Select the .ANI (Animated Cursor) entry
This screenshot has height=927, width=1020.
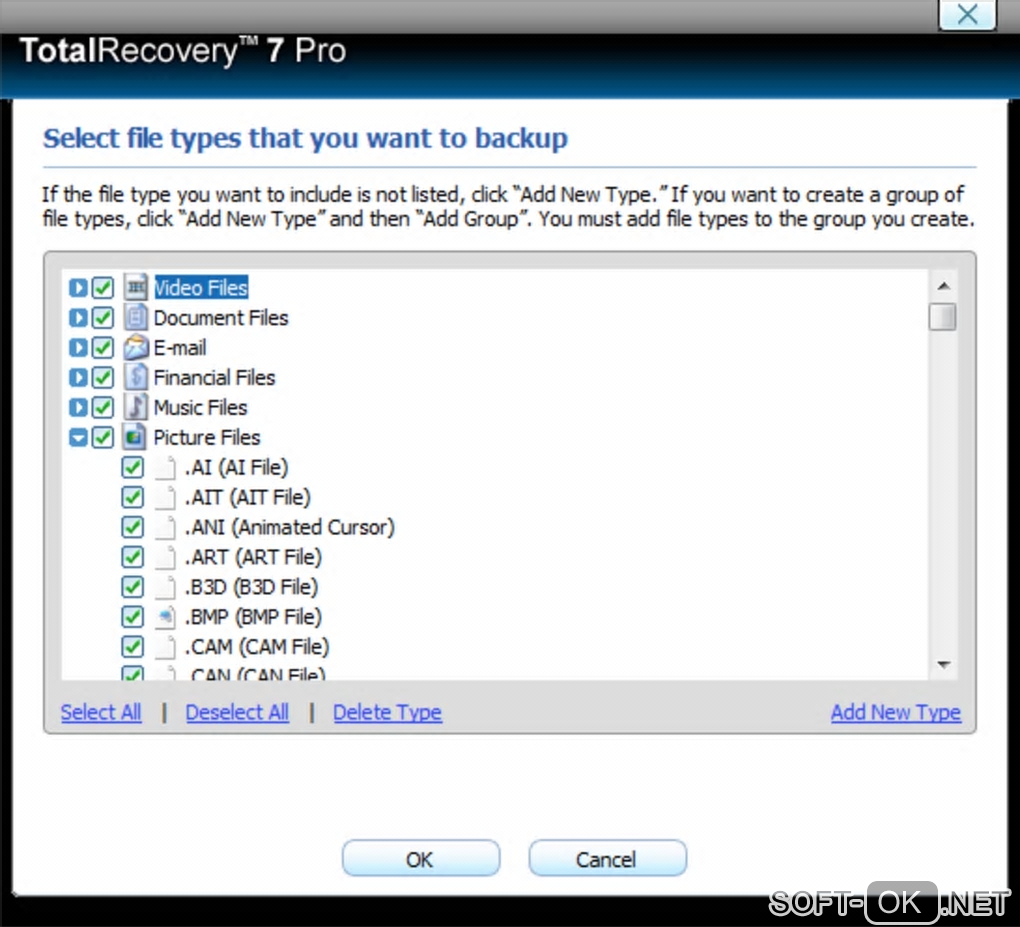(289, 527)
